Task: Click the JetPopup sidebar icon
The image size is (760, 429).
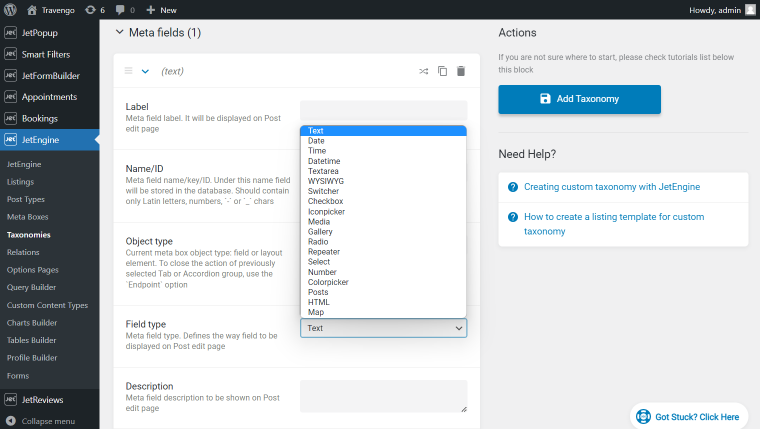Action: pyautogui.click(x=11, y=32)
